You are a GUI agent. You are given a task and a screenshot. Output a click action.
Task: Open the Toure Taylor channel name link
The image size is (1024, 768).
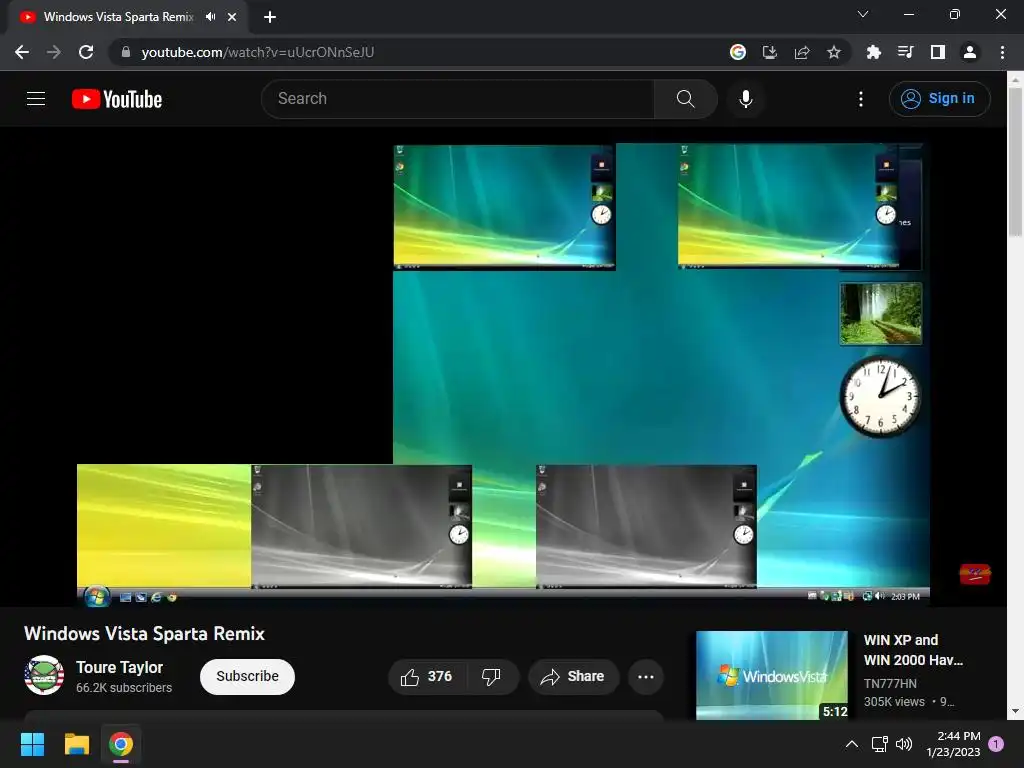point(120,667)
